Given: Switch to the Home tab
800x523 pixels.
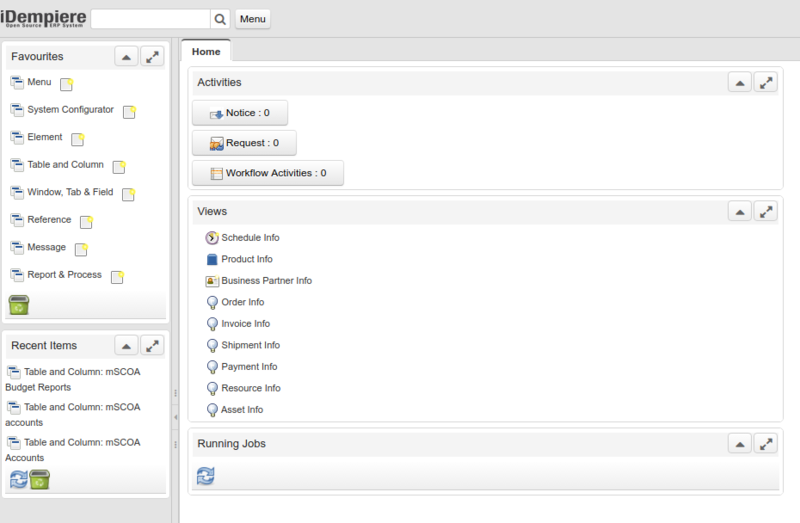Looking at the screenshot, I should coord(206,51).
